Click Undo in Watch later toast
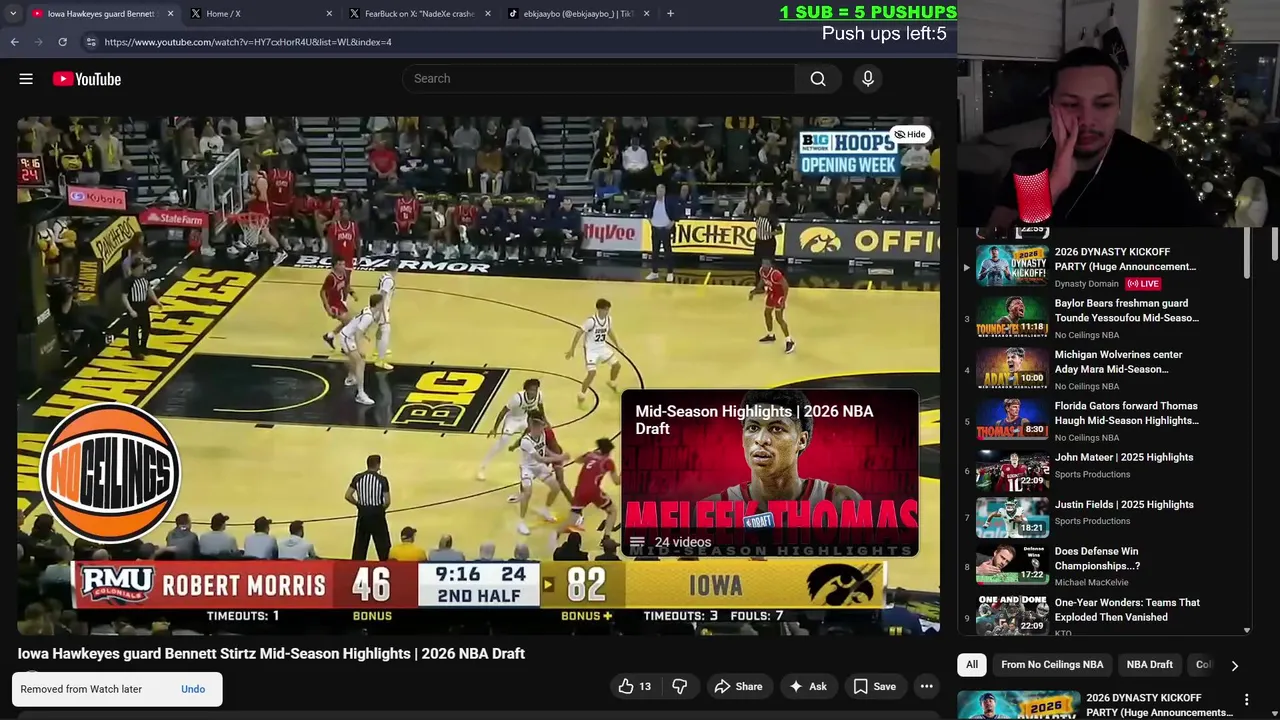This screenshot has width=1280, height=720. (x=193, y=689)
